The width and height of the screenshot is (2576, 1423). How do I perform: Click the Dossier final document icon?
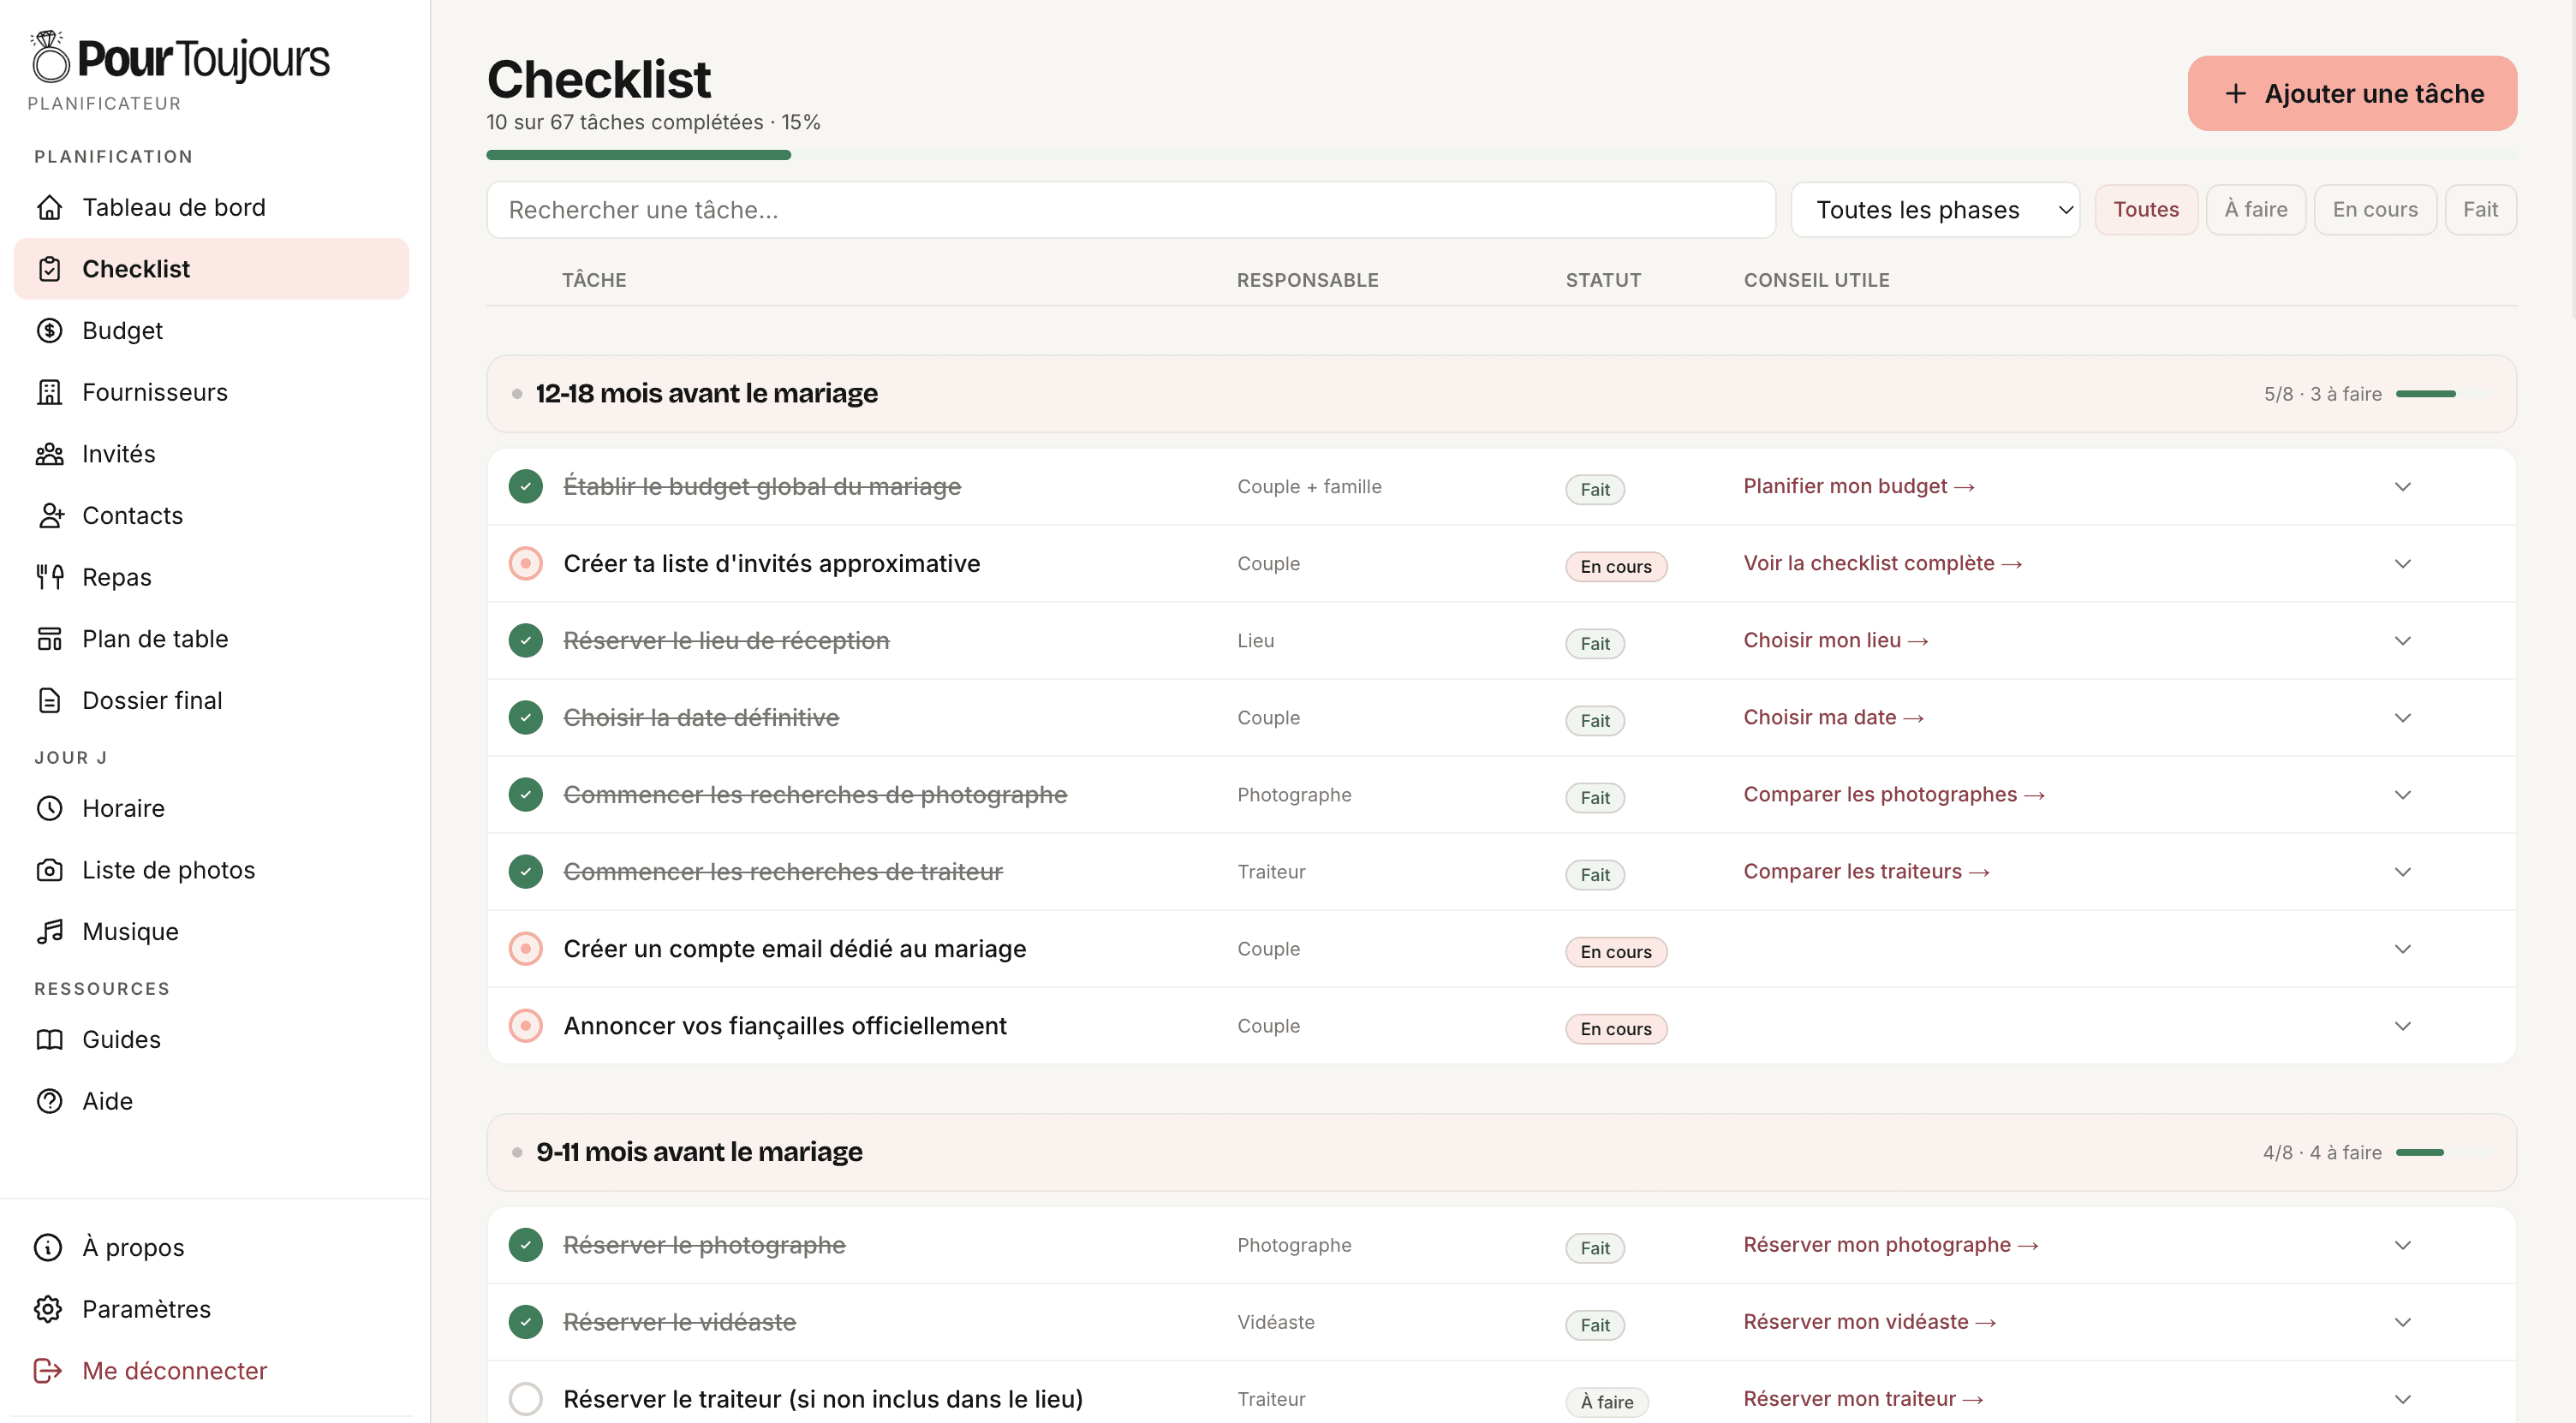(49, 700)
